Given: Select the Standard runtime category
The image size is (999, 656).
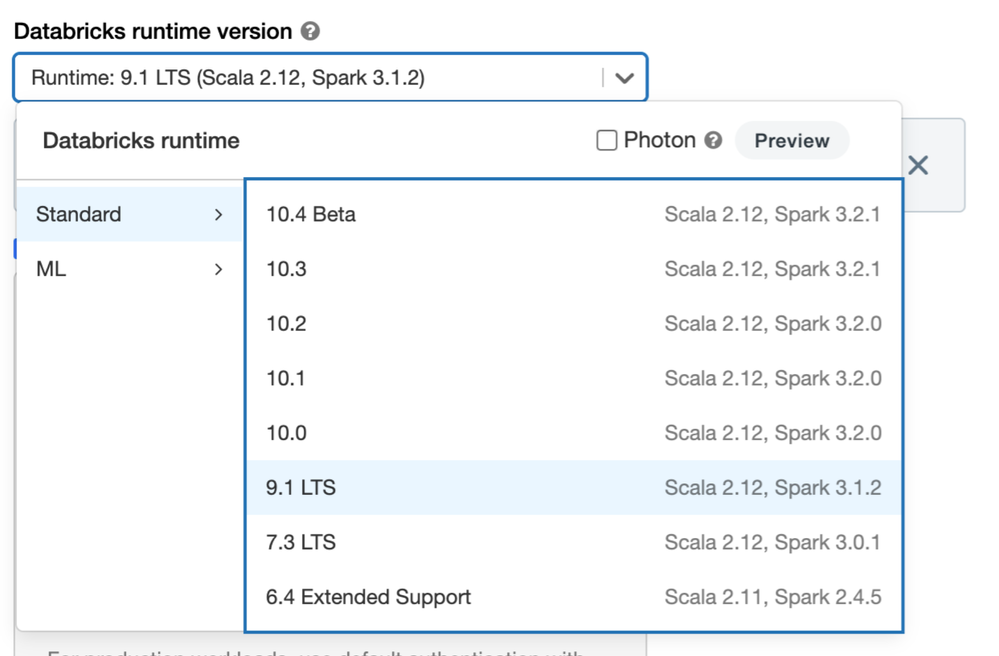Looking at the screenshot, I should pos(79,214).
